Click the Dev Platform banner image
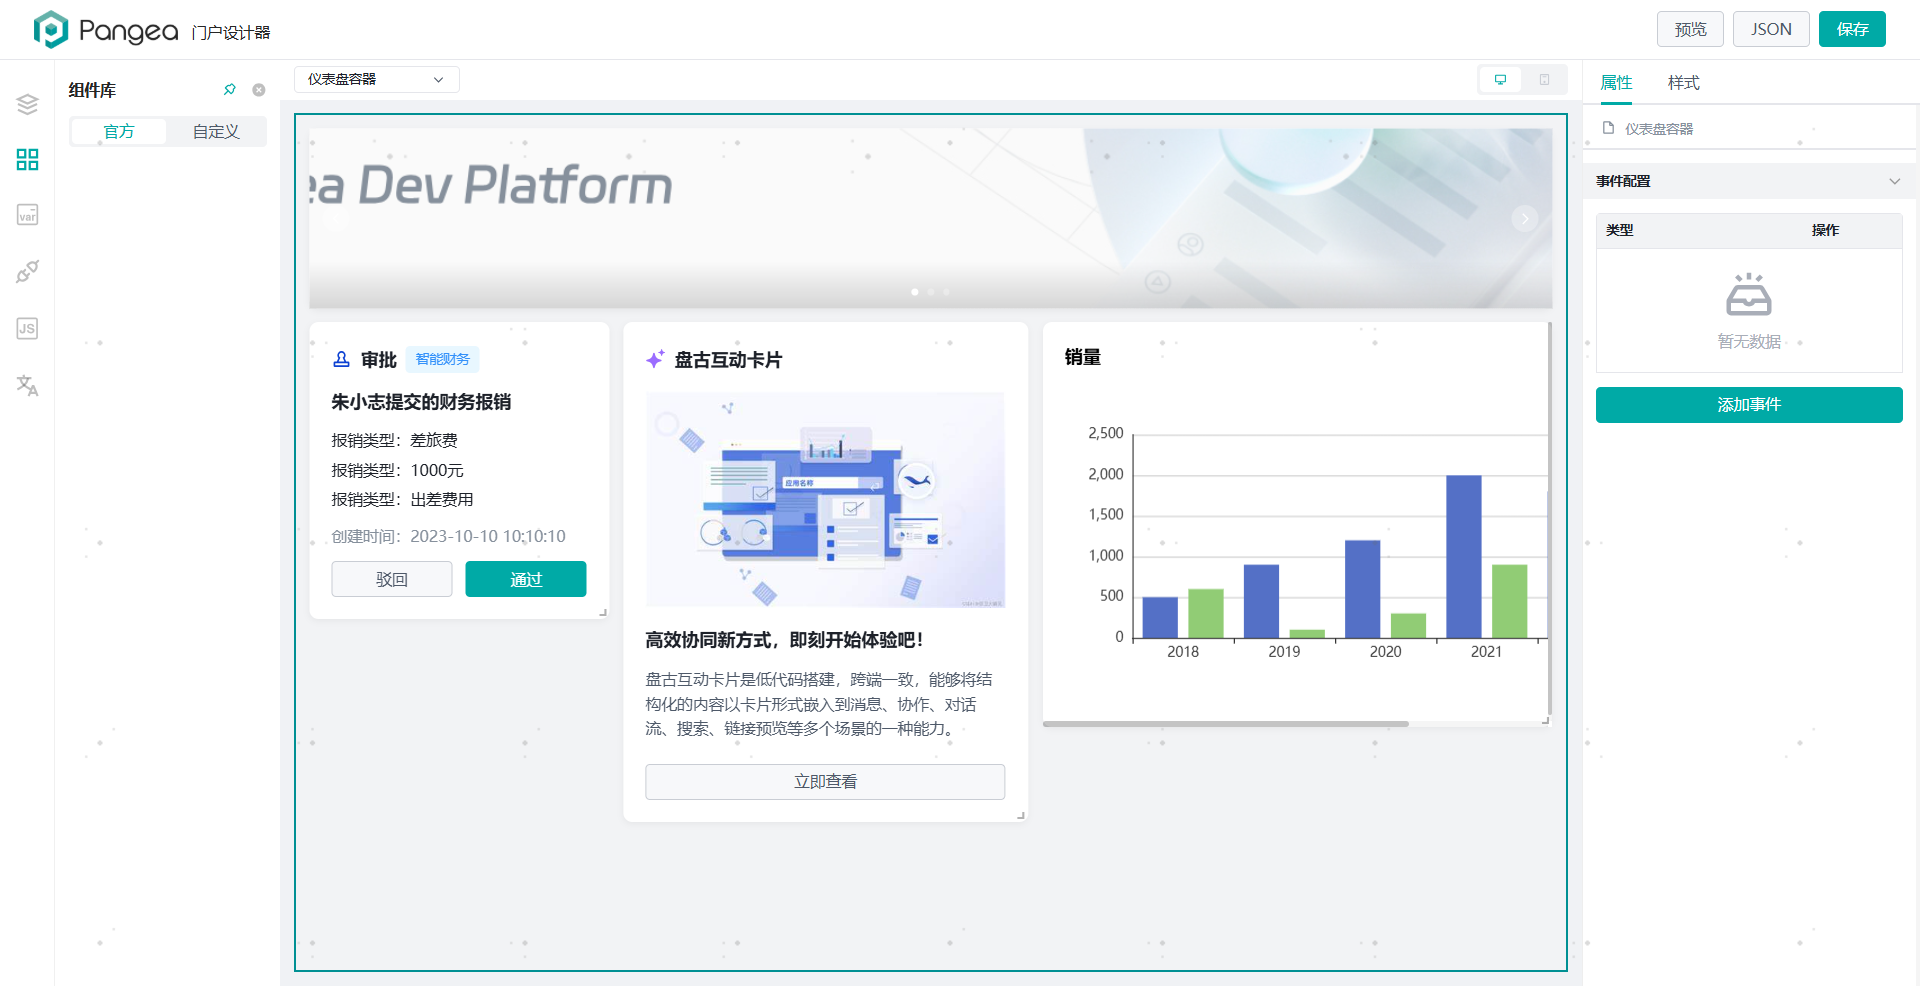The image size is (1920, 989). 930,218
